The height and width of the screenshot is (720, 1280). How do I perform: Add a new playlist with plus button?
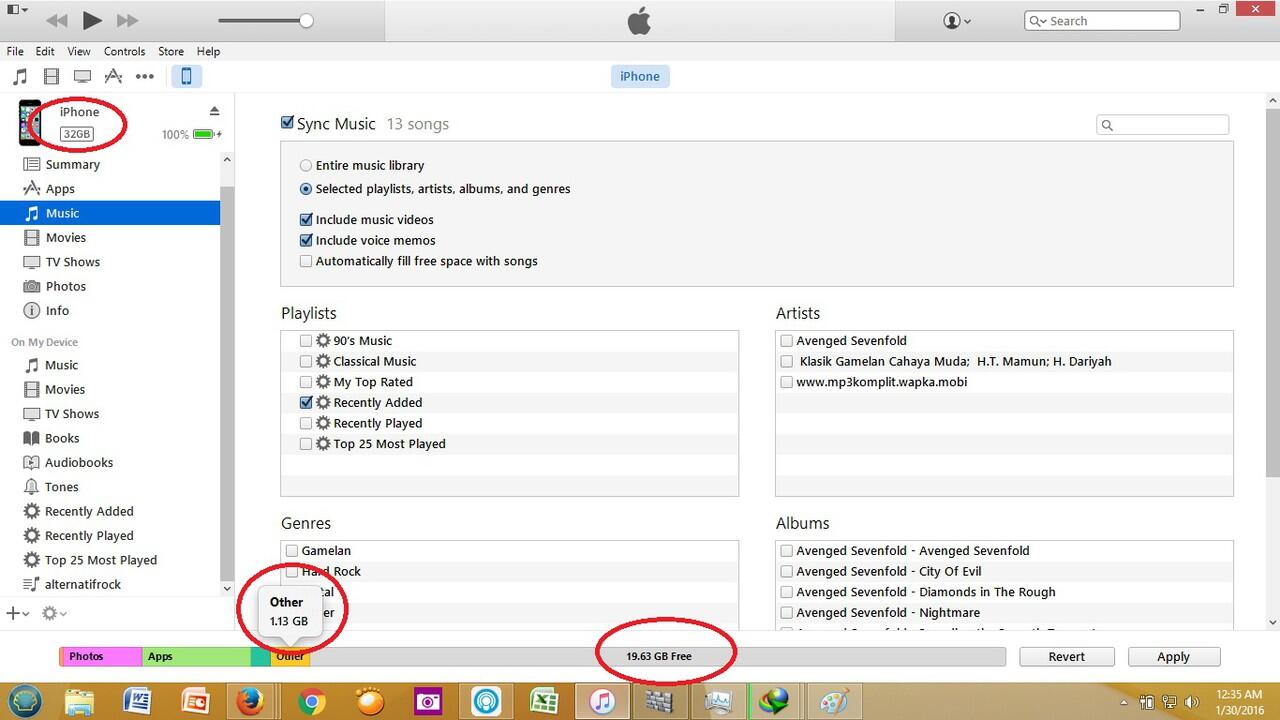point(17,613)
